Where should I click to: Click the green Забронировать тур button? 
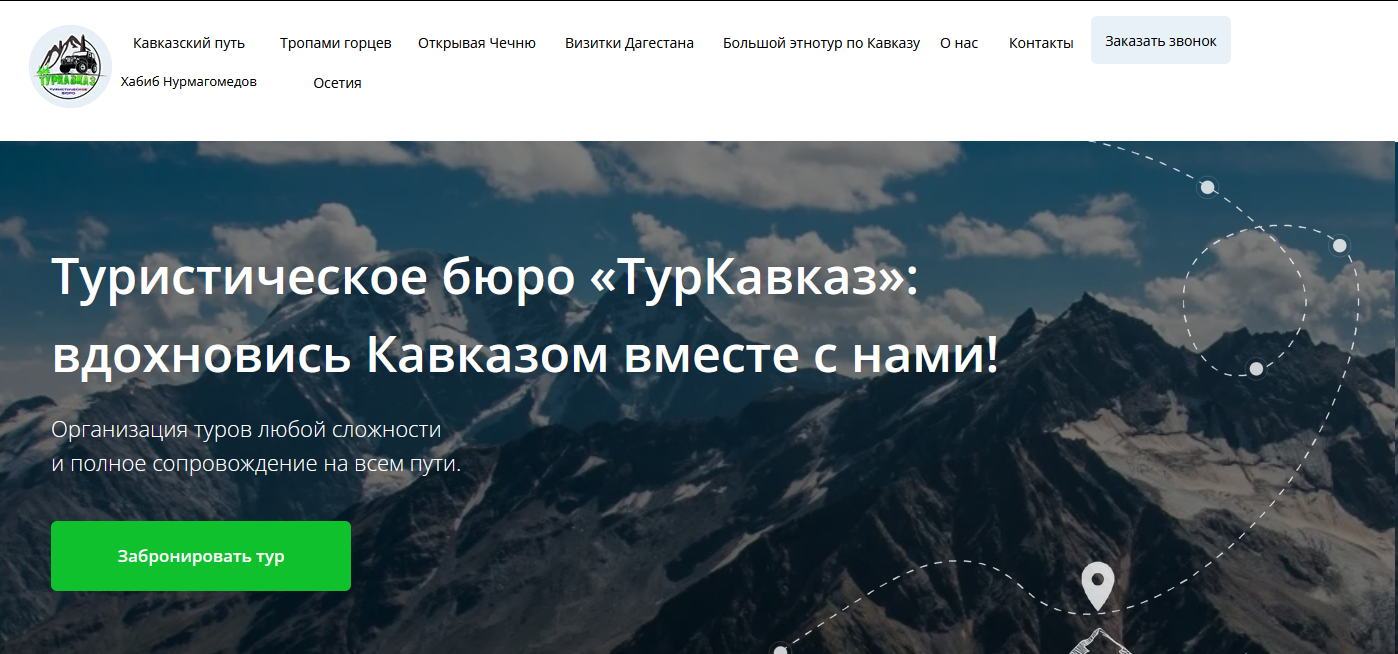(201, 556)
